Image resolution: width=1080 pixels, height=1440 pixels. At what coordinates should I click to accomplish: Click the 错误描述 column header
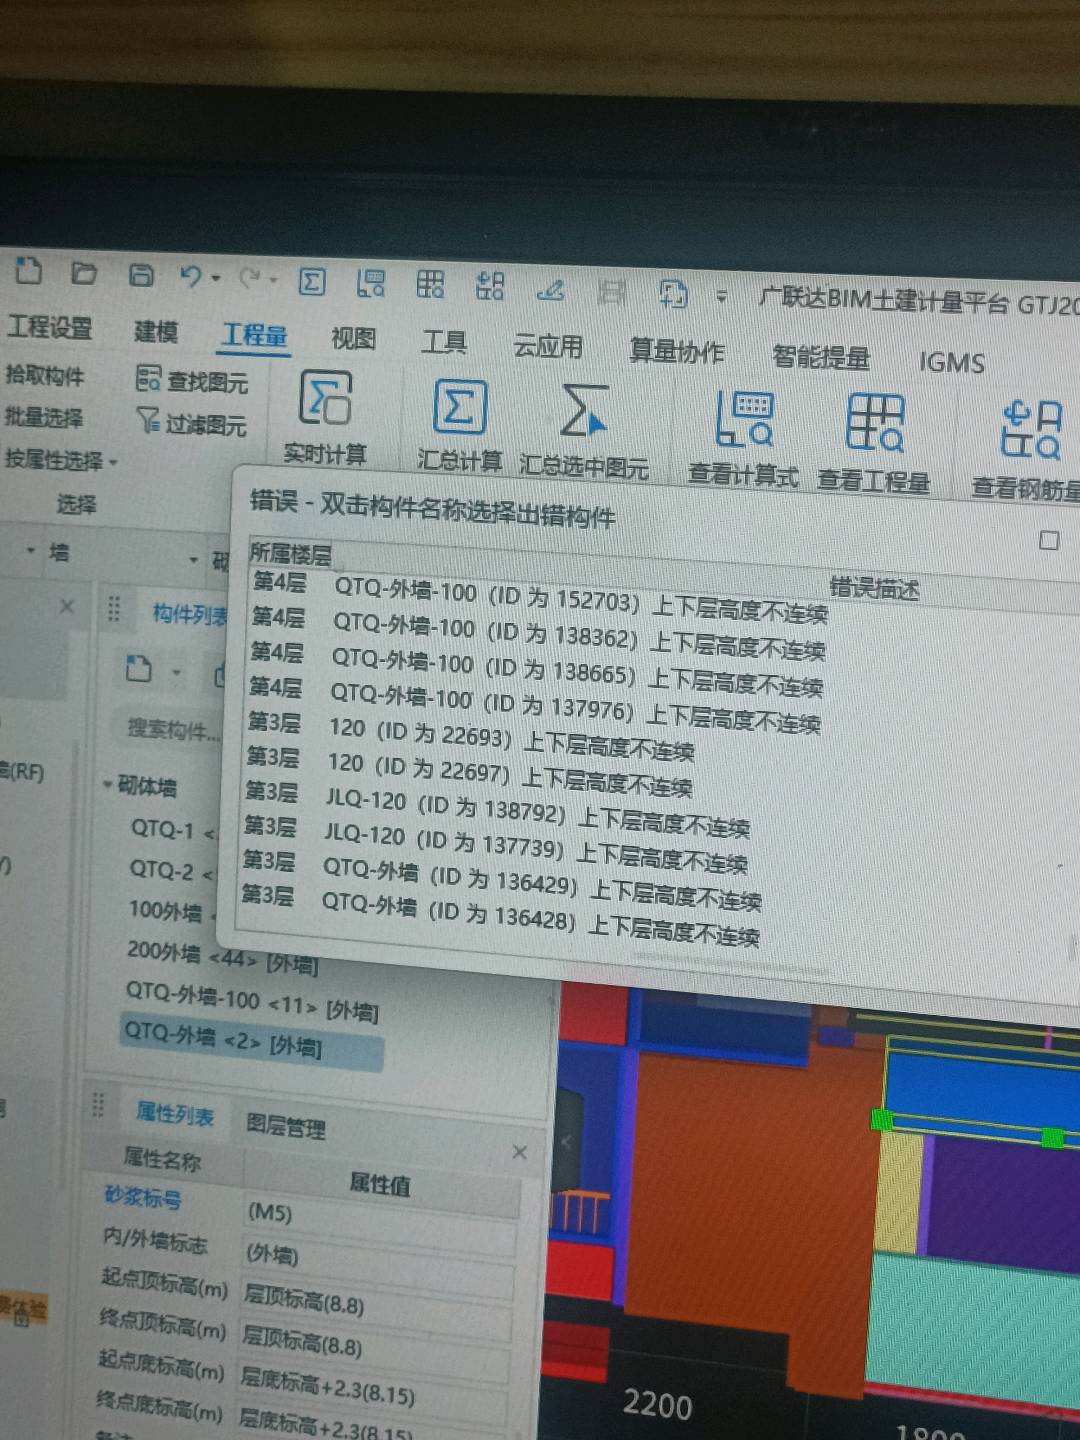pos(874,587)
